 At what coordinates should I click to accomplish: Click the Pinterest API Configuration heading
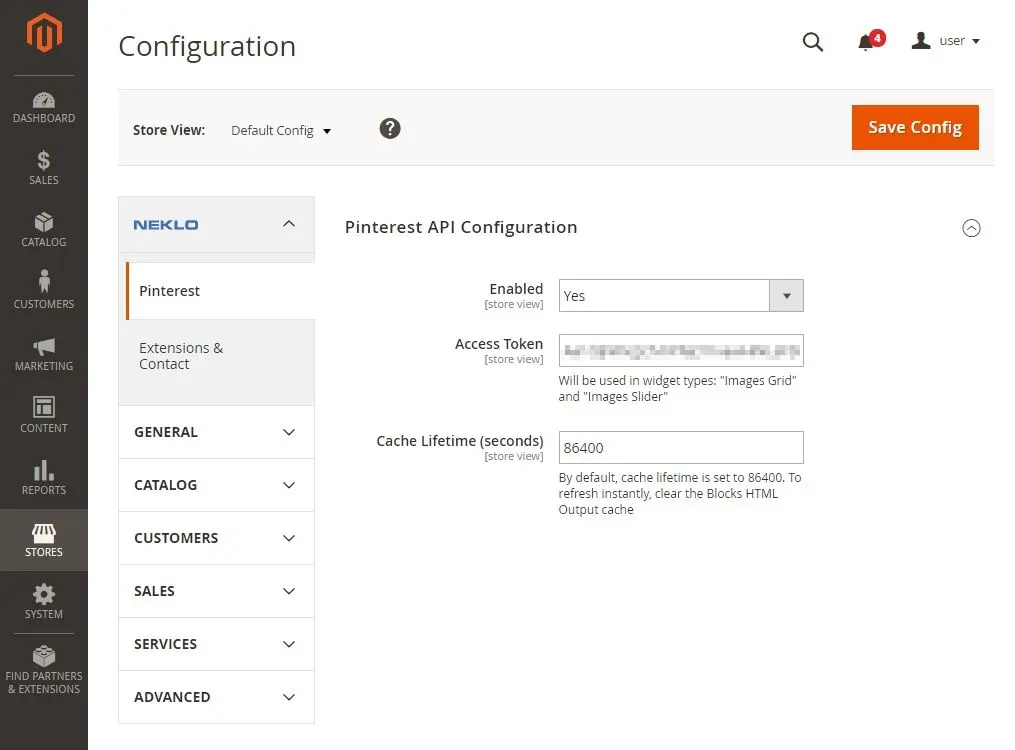point(461,227)
